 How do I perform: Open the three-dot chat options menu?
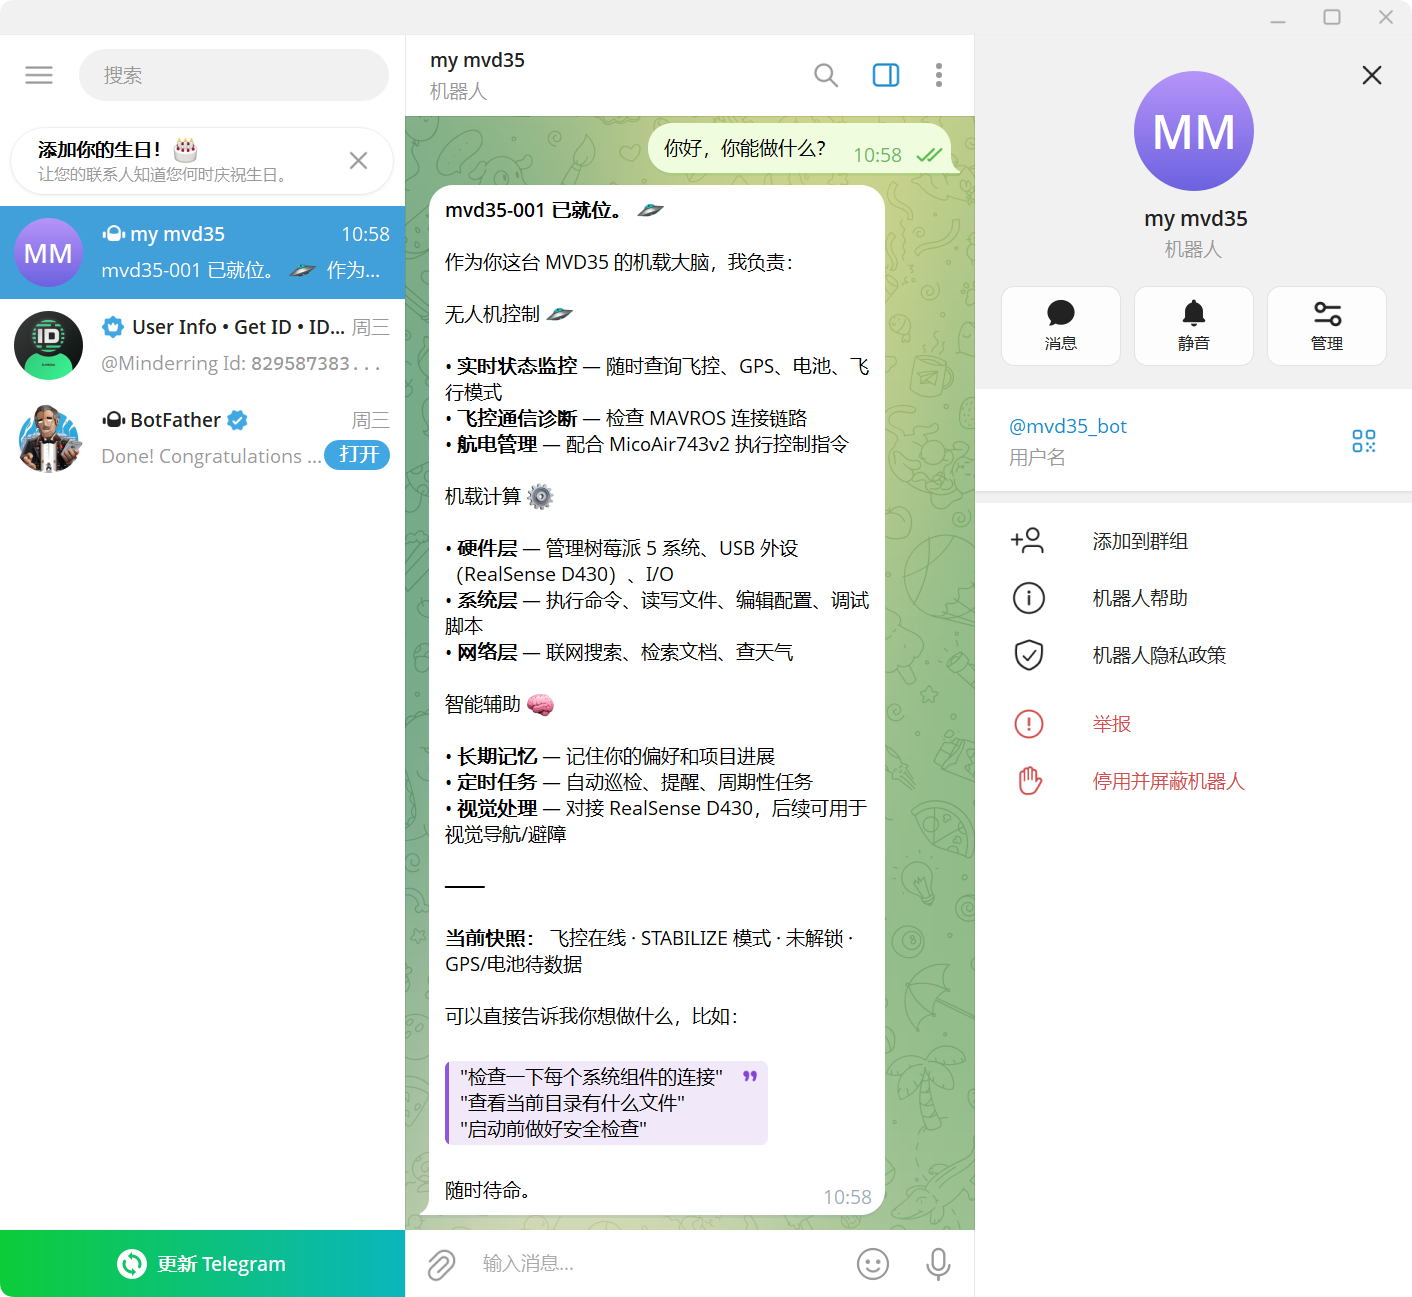click(x=938, y=75)
